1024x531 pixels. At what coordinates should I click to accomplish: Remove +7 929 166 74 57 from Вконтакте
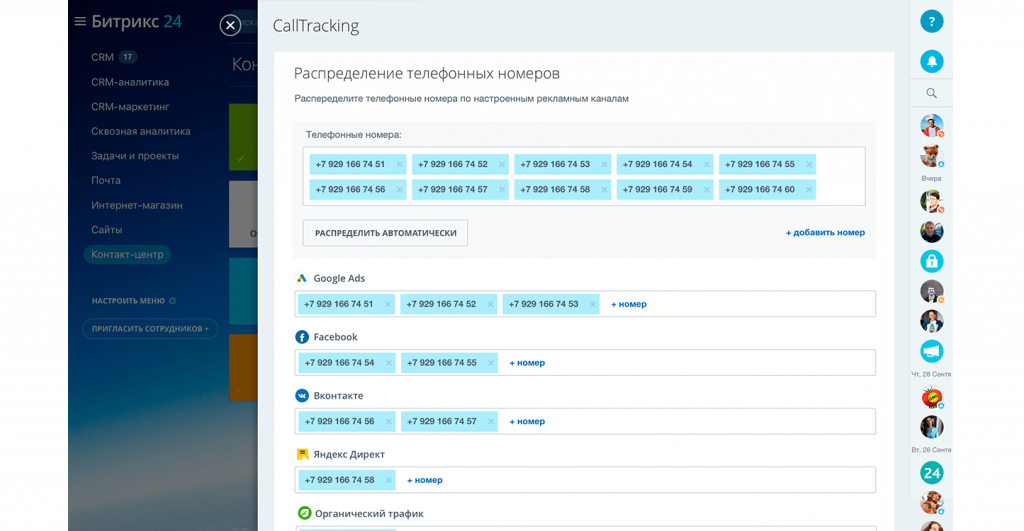[490, 422]
